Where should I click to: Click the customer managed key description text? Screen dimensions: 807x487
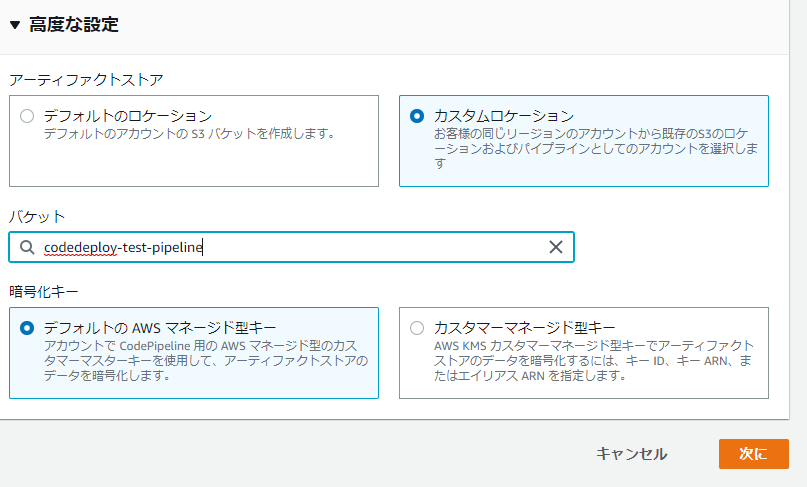[x=593, y=360]
